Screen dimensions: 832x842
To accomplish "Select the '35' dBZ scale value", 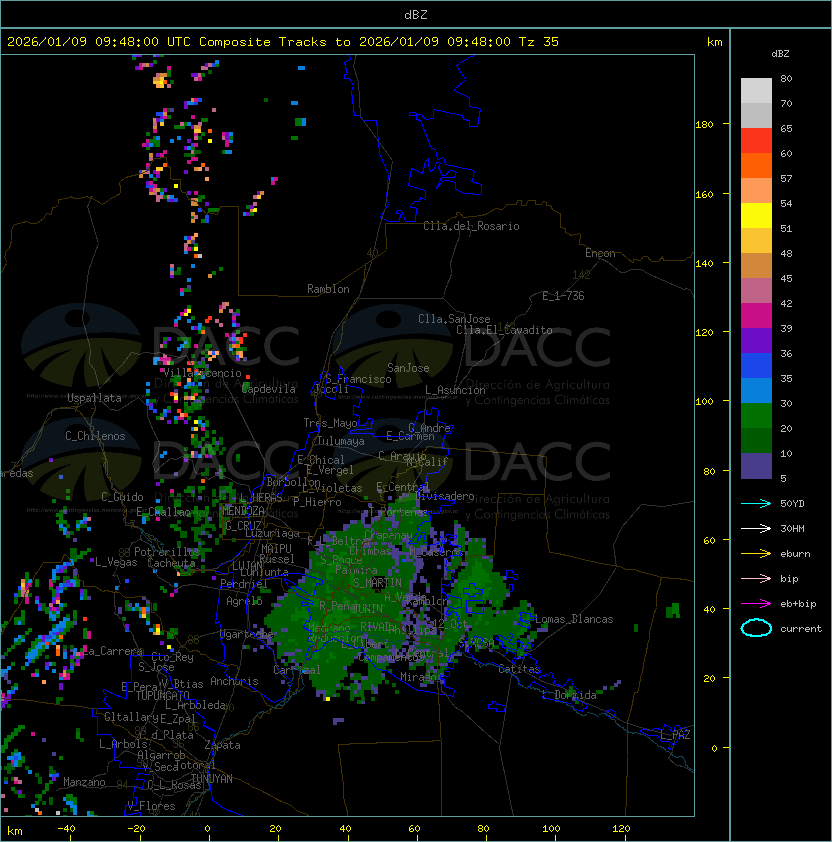I will click(x=786, y=379).
